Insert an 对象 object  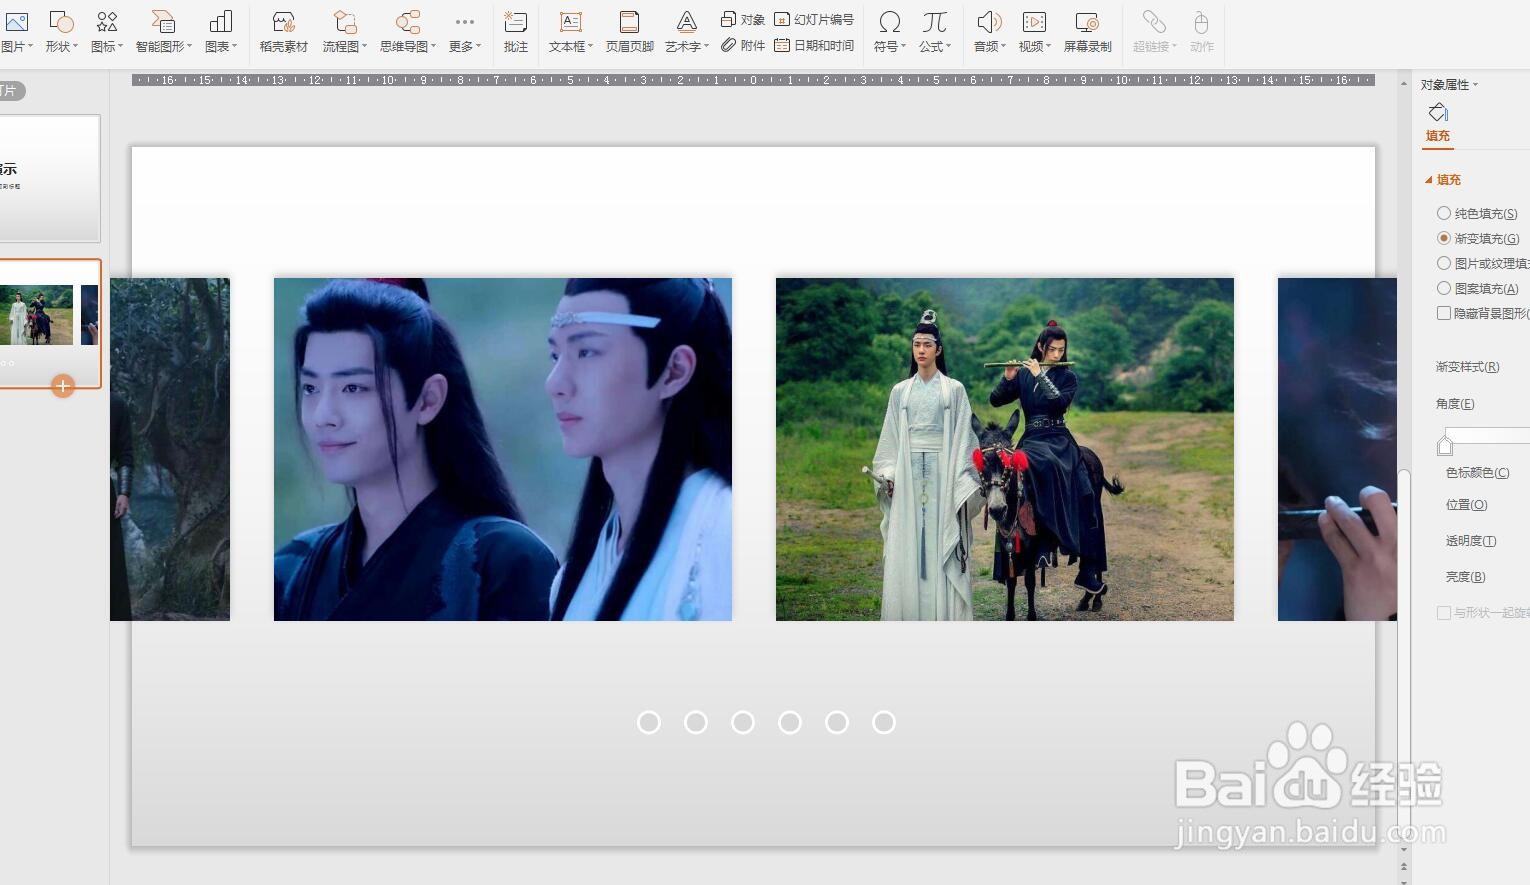tap(742, 19)
